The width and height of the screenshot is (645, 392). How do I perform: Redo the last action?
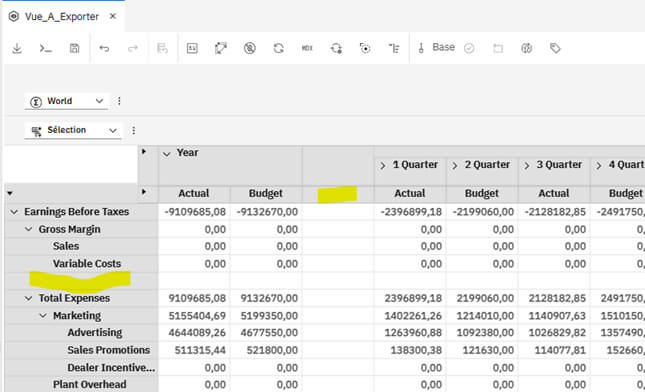132,48
